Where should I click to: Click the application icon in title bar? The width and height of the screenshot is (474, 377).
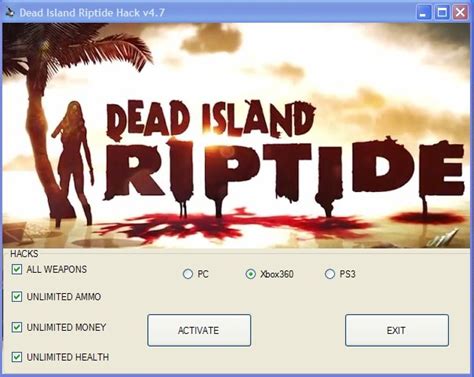pos(10,13)
